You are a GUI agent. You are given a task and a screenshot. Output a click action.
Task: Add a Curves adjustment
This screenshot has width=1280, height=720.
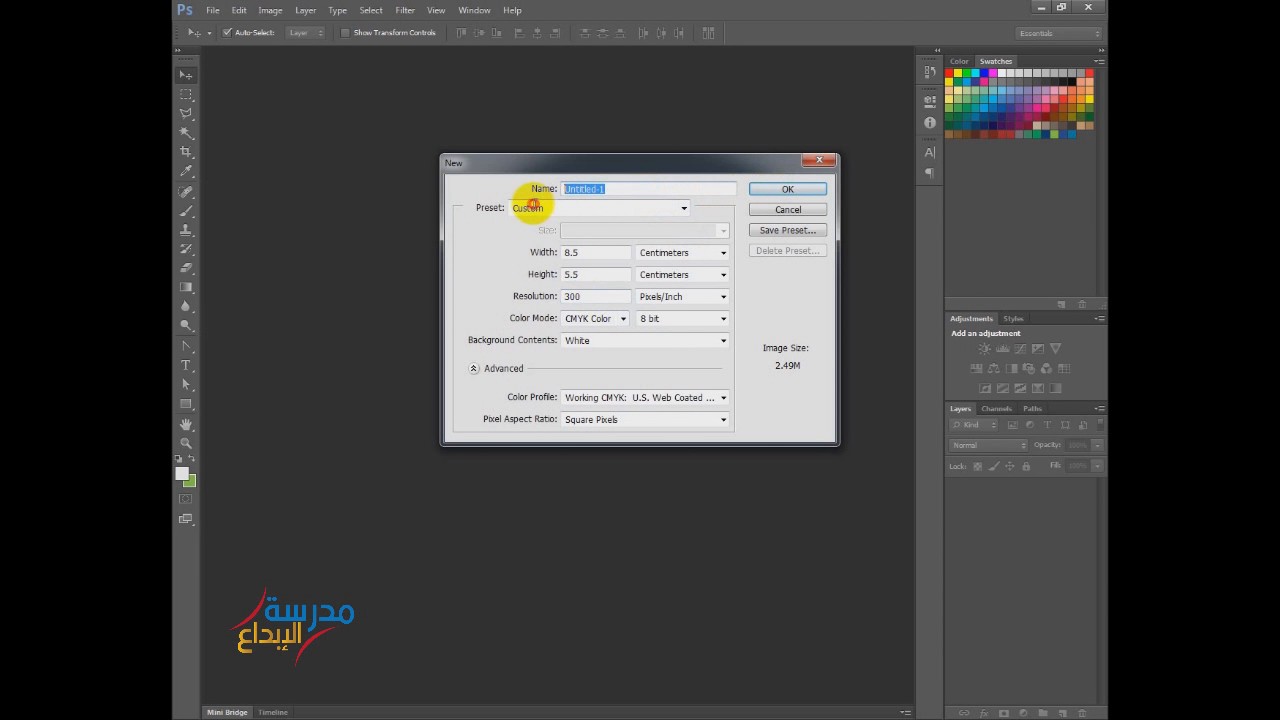pos(1020,349)
